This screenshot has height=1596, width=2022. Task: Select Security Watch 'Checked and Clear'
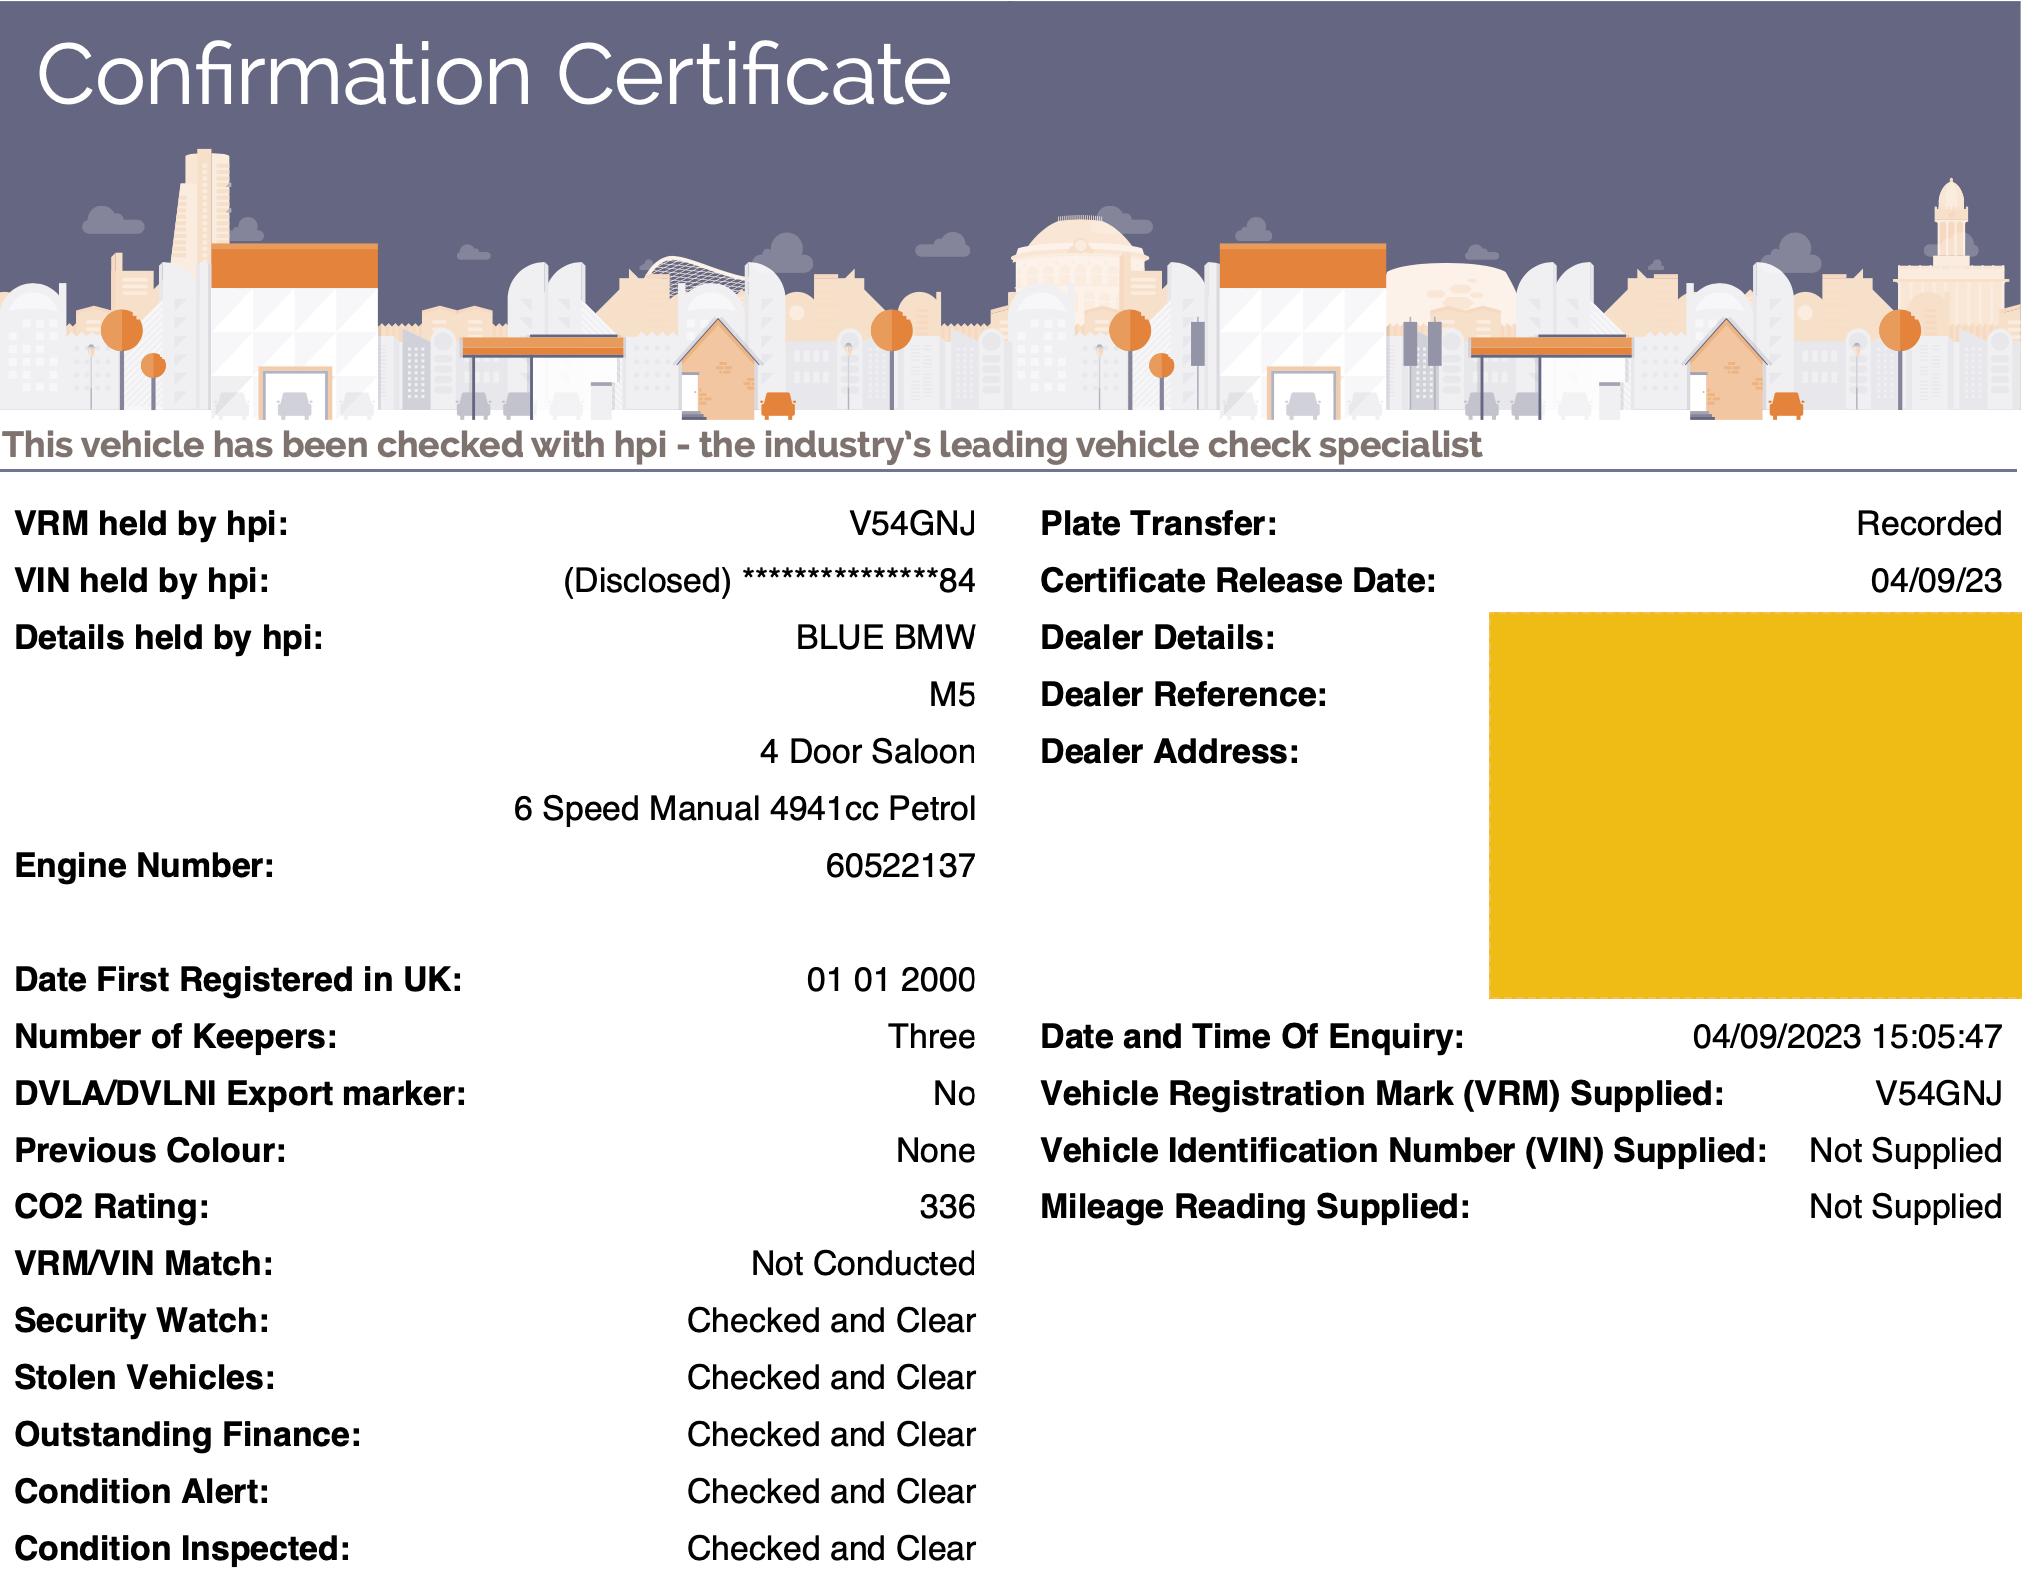tap(831, 1321)
